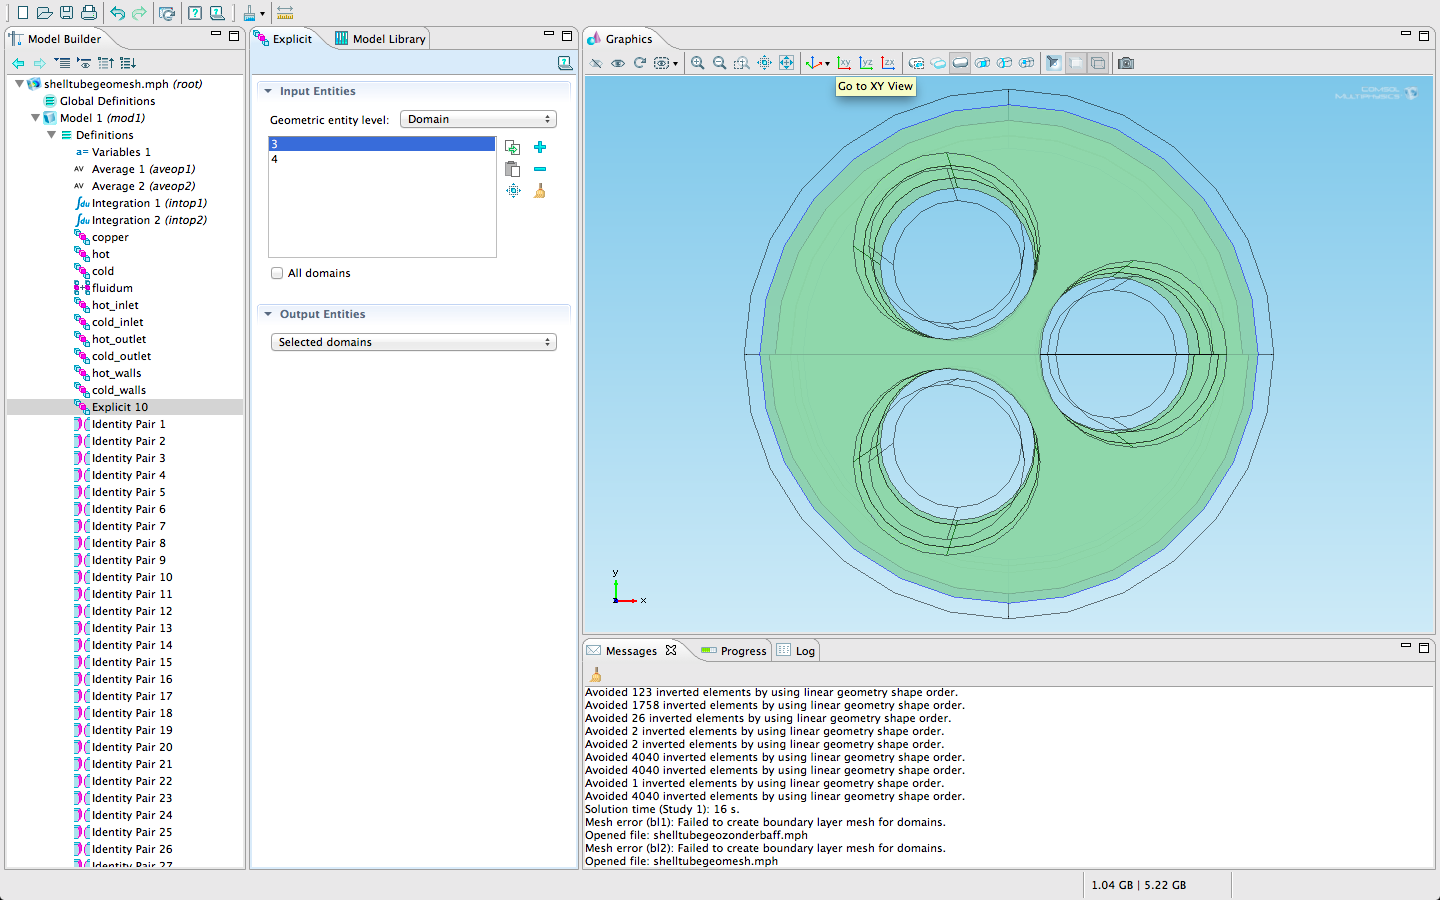
Task: Enable the All domains checkbox
Action: pos(277,273)
